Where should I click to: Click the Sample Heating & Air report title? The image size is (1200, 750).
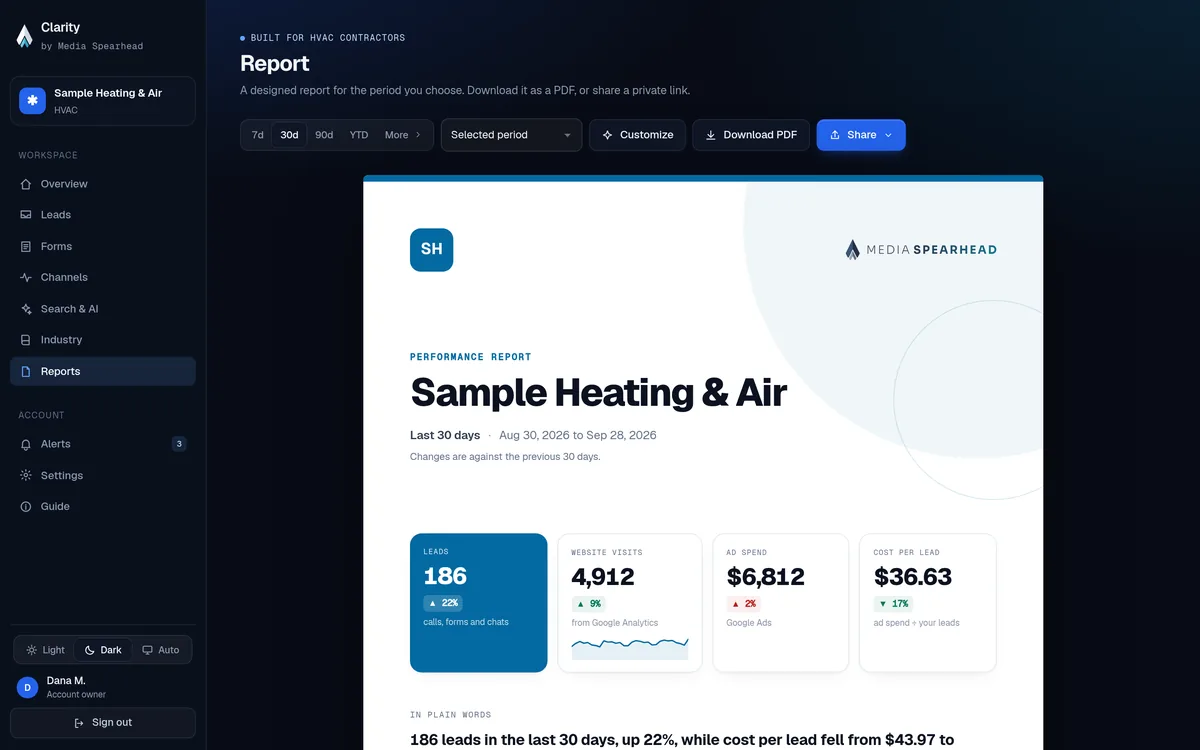point(598,392)
